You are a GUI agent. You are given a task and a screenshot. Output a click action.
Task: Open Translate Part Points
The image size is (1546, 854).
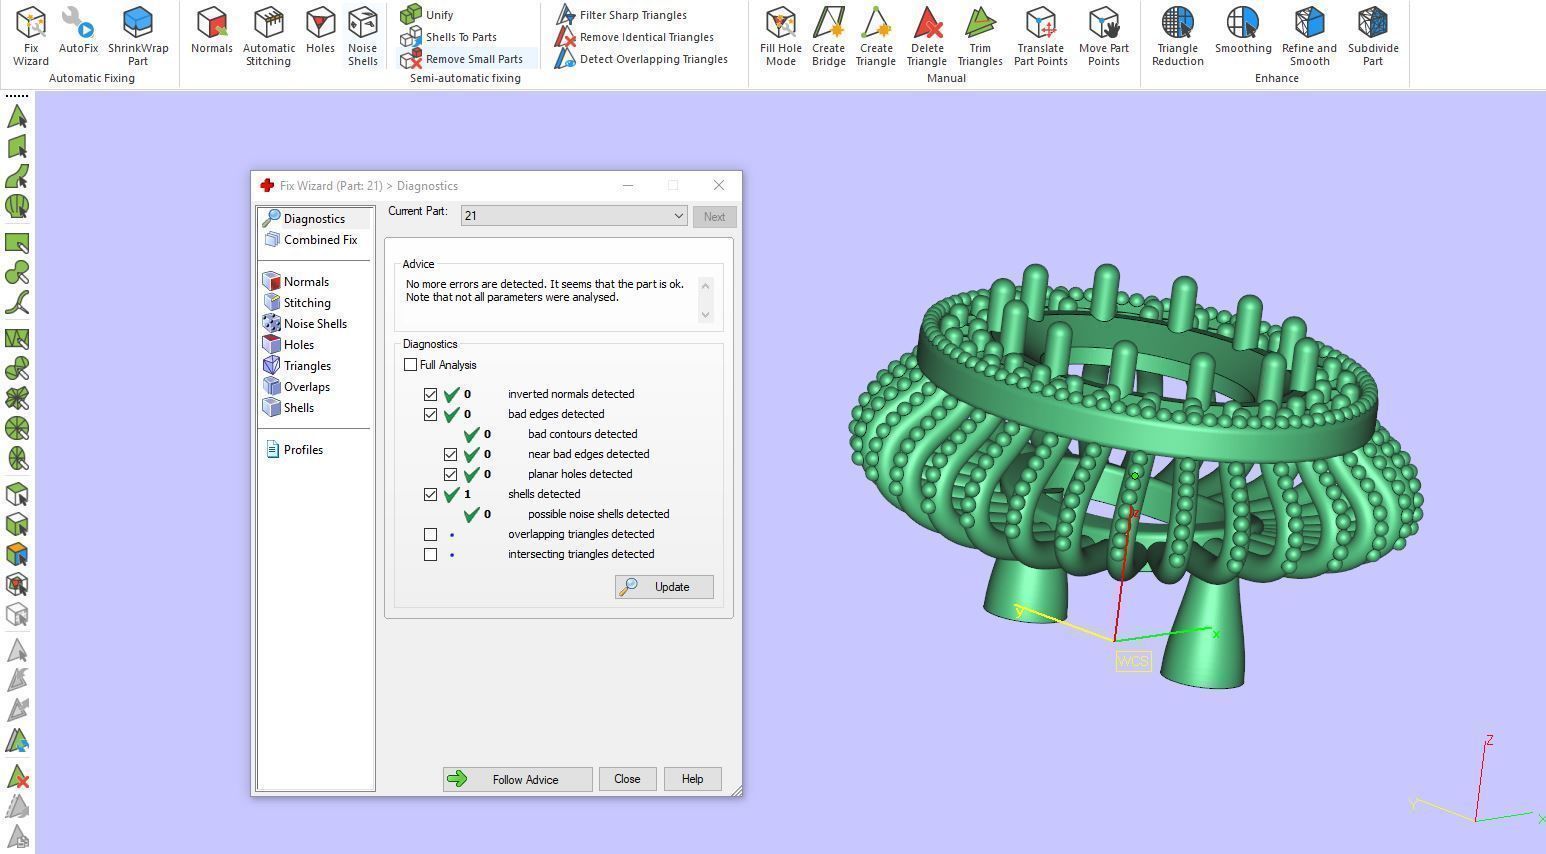[x=1041, y=36]
